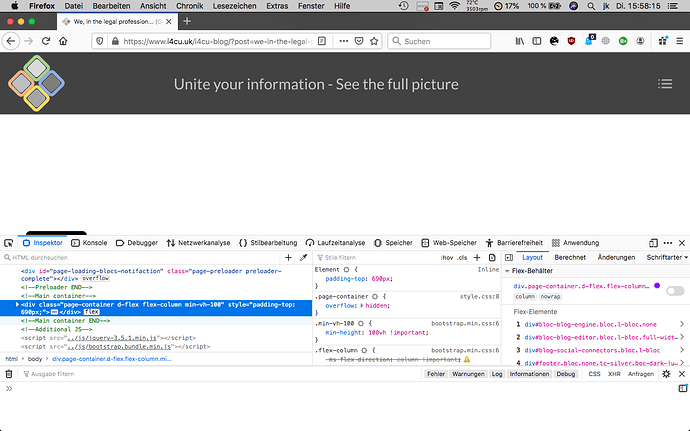690x431 pixels.
Task: Toggle Informationen console filter
Action: (x=529, y=374)
